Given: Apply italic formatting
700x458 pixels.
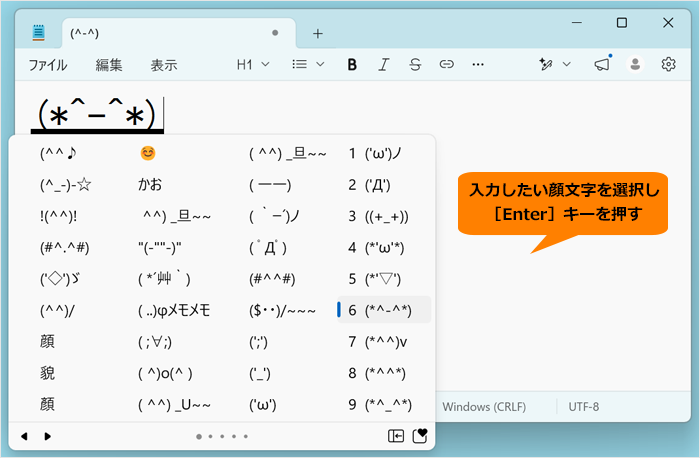Looking at the screenshot, I should click(383, 65).
